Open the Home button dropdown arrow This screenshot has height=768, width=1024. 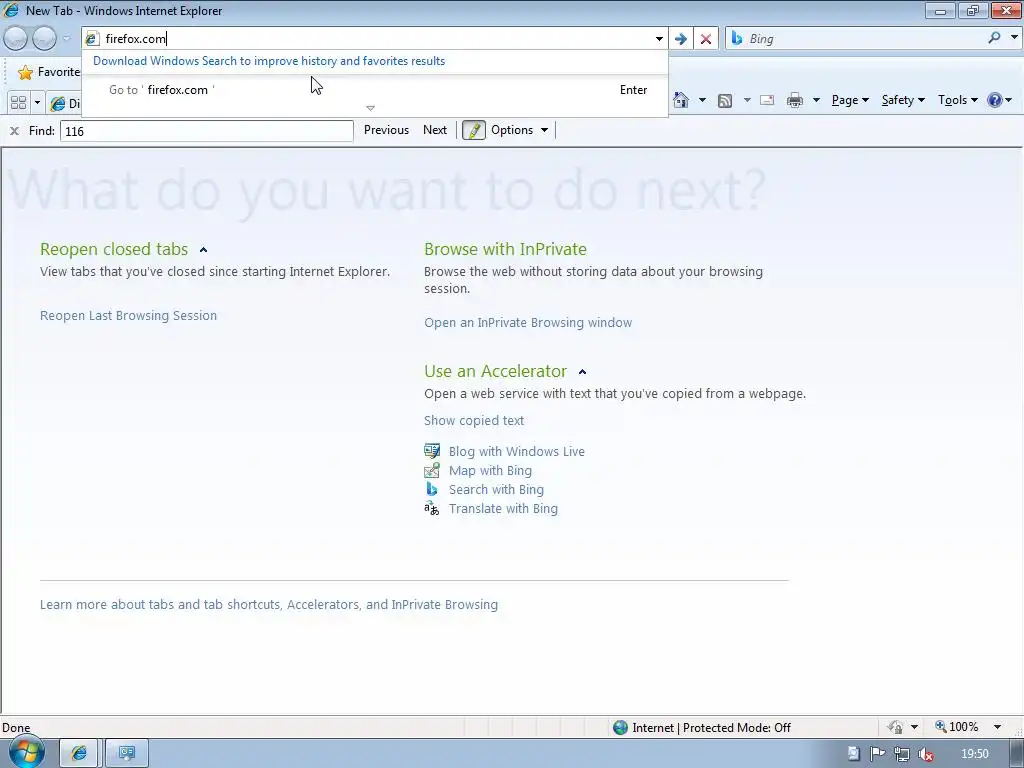[702, 100]
